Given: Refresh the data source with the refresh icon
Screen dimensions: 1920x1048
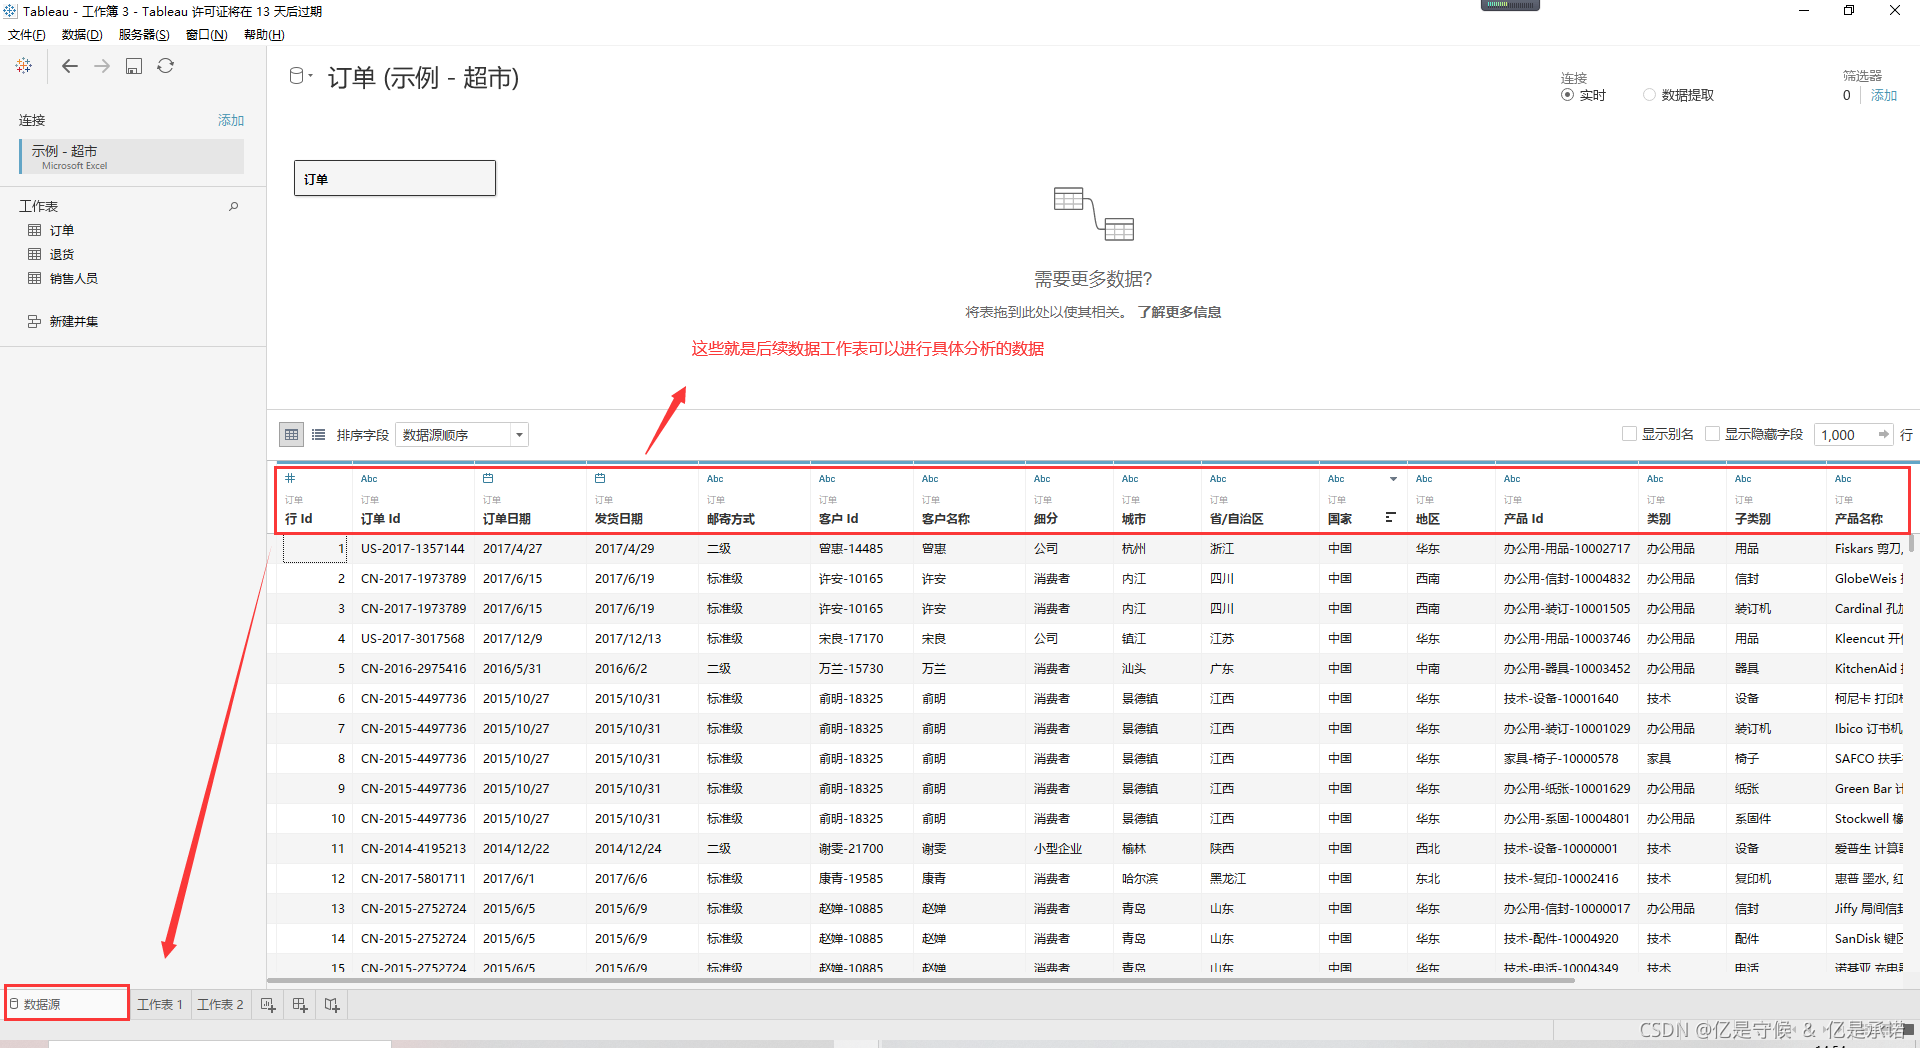Looking at the screenshot, I should [x=166, y=66].
